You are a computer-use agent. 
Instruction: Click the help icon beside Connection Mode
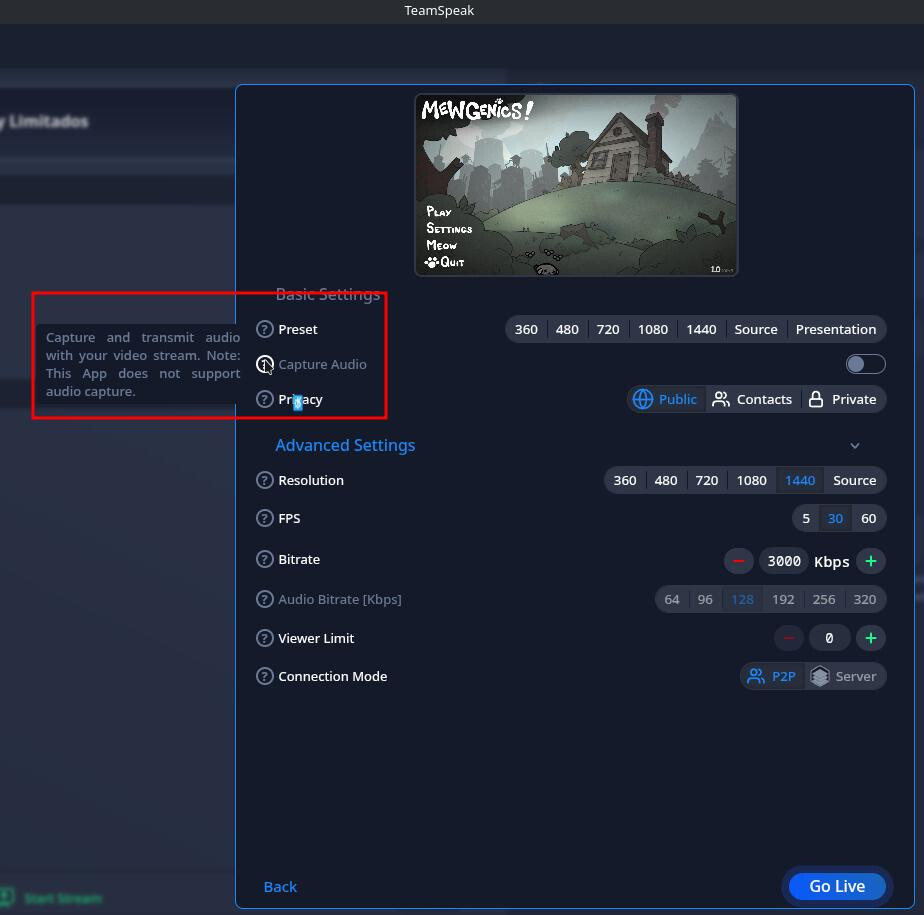click(x=265, y=676)
